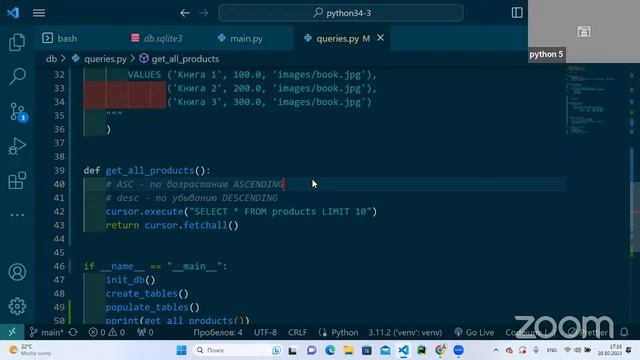
Task: Go forward with the right arrow
Action: point(203,13)
